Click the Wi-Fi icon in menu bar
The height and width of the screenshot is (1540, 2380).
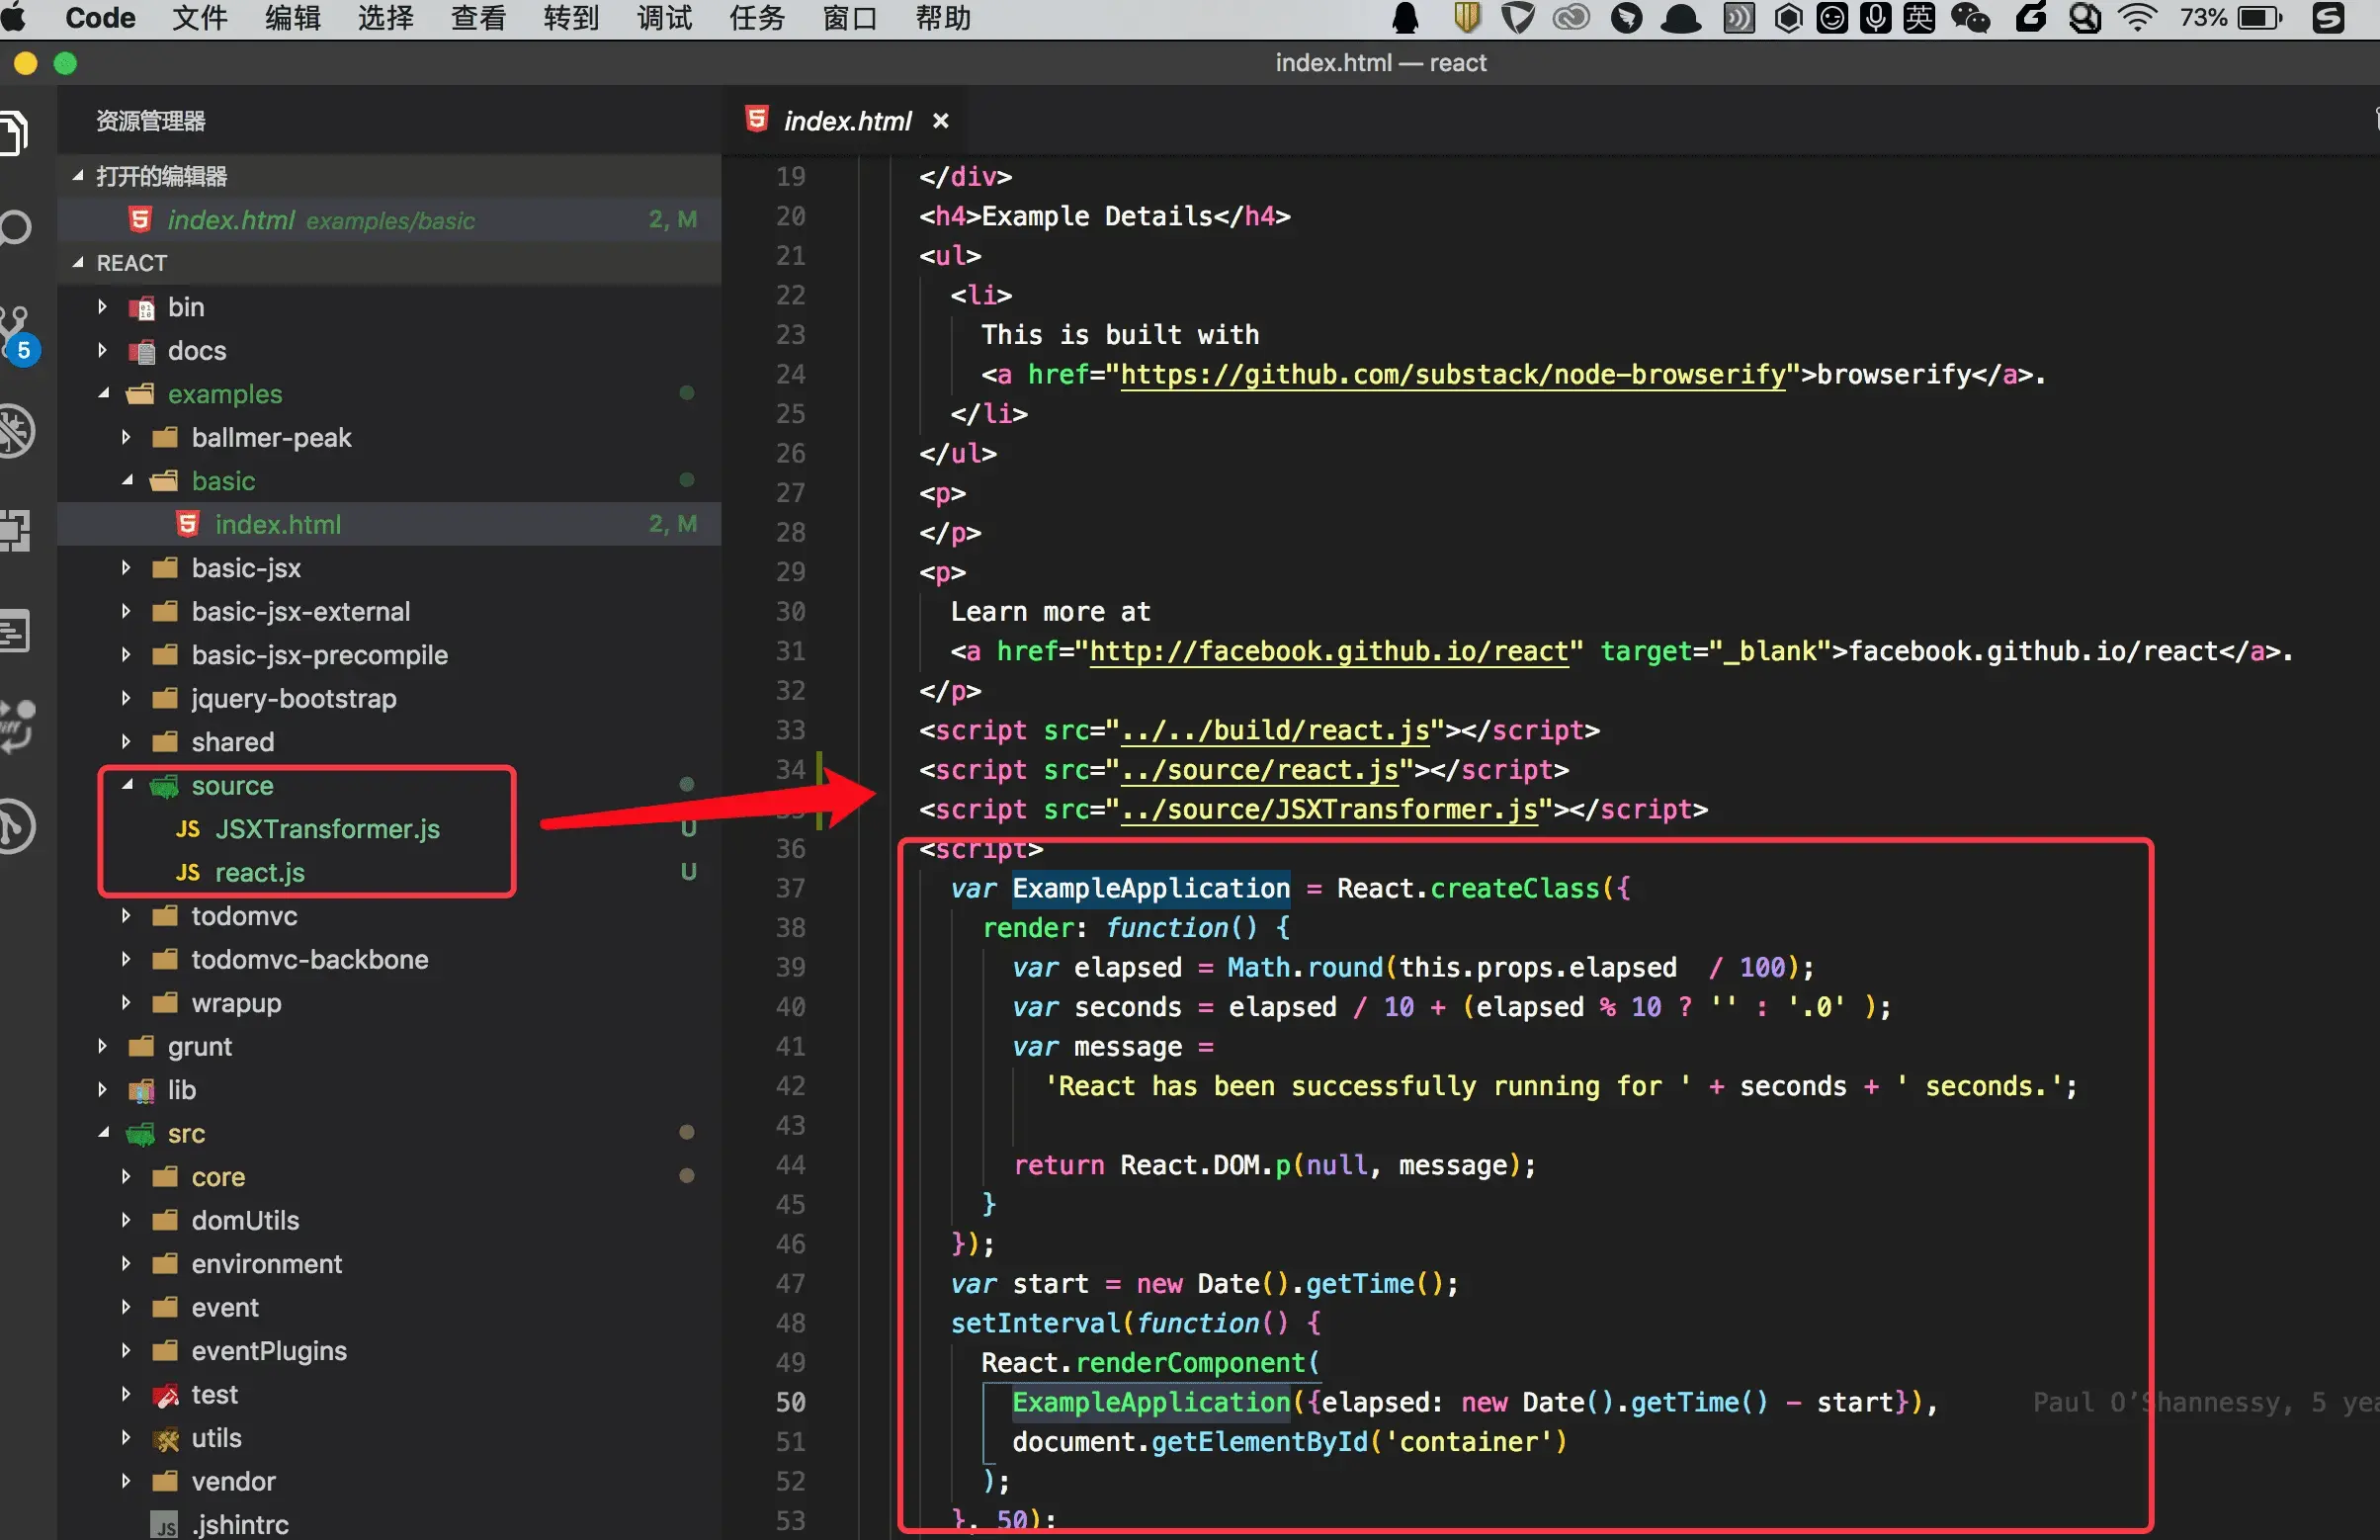[x=2137, y=18]
